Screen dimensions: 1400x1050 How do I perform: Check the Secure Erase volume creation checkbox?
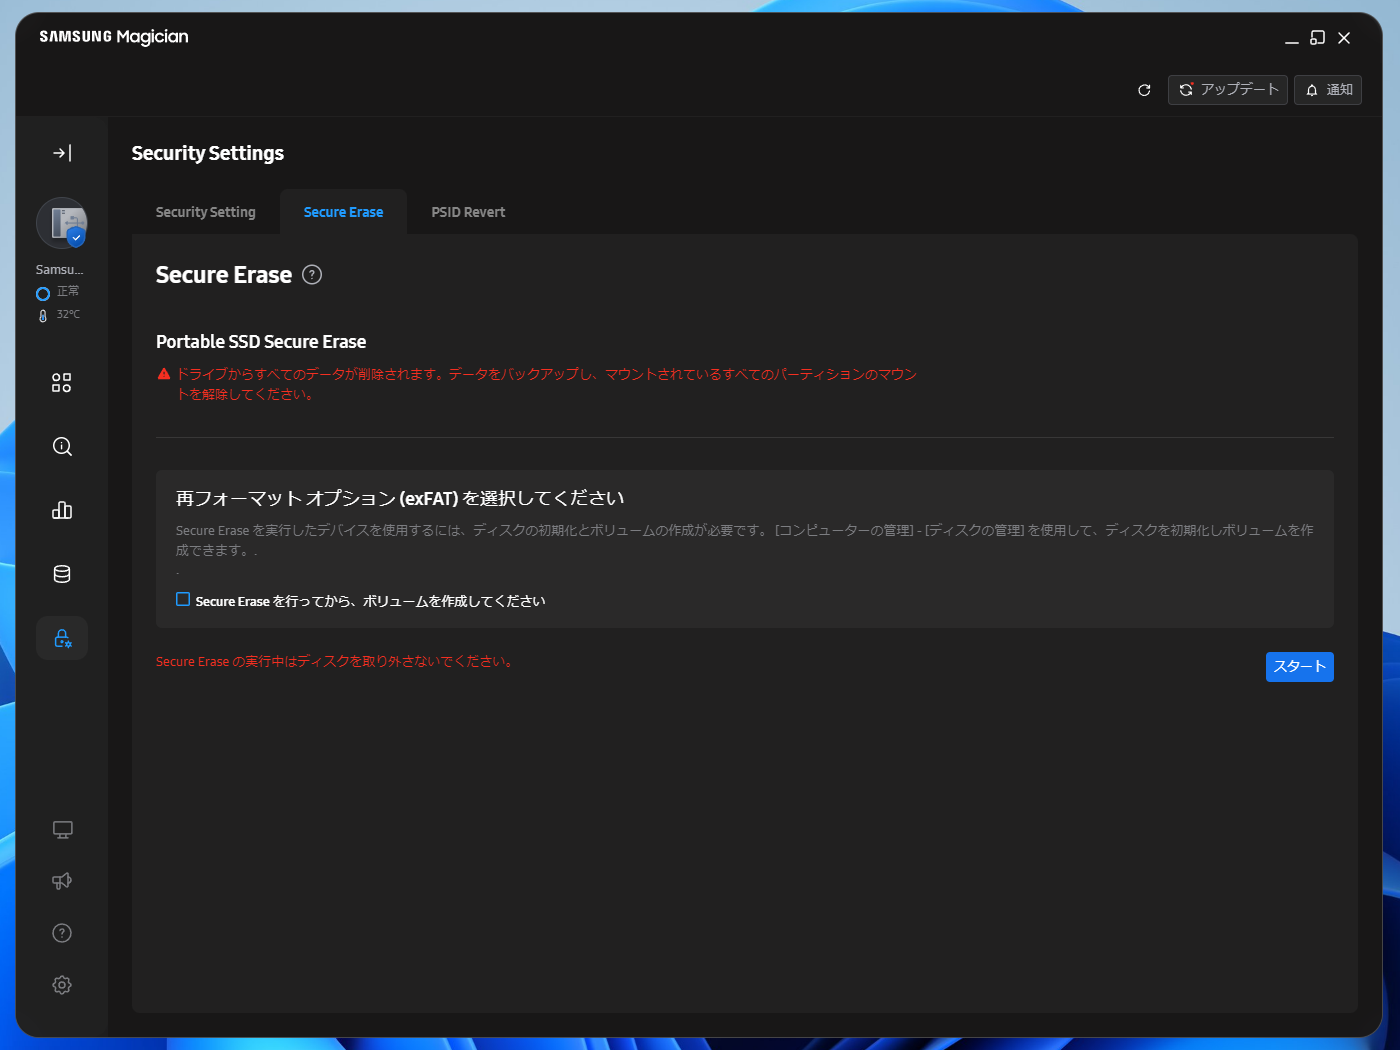tap(183, 600)
